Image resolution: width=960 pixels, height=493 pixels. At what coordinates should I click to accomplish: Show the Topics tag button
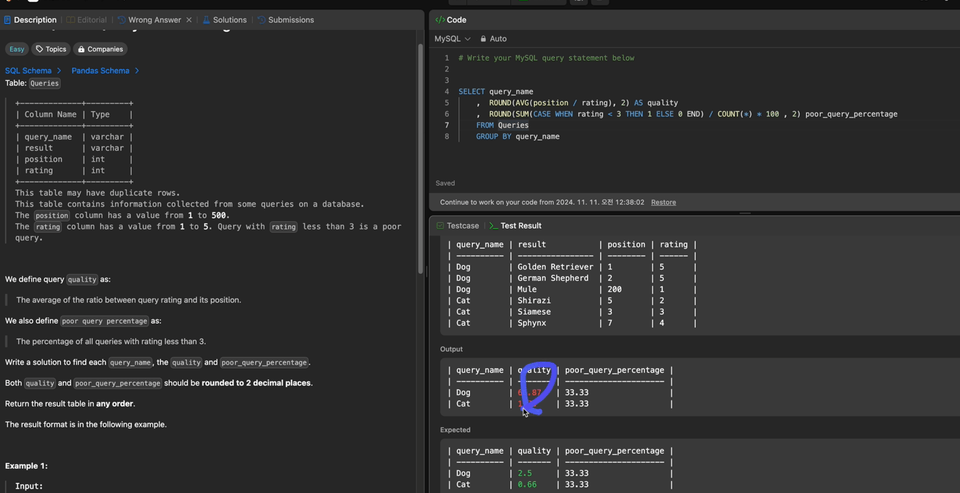pyautogui.click(x=51, y=49)
